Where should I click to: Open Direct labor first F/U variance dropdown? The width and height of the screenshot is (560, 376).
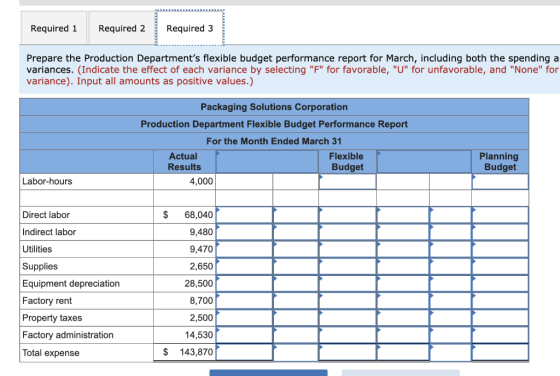(x=296, y=215)
